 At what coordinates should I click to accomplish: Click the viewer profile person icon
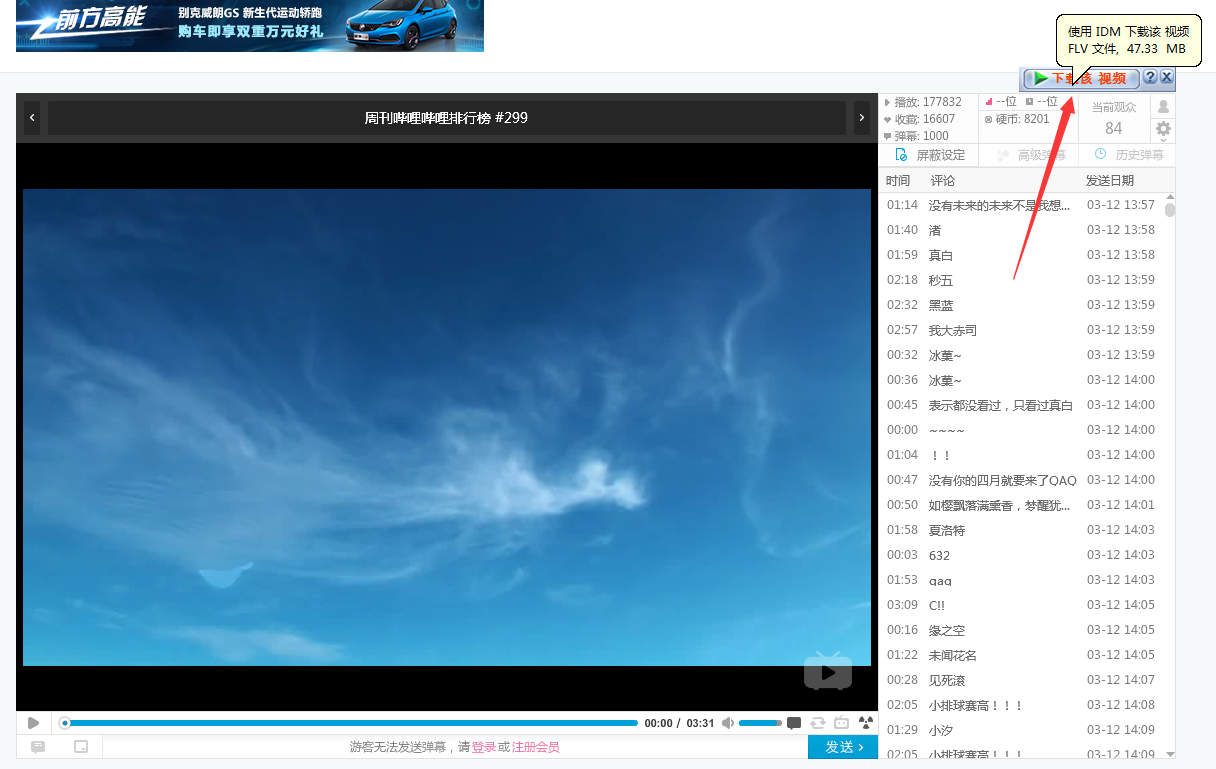[1163, 106]
